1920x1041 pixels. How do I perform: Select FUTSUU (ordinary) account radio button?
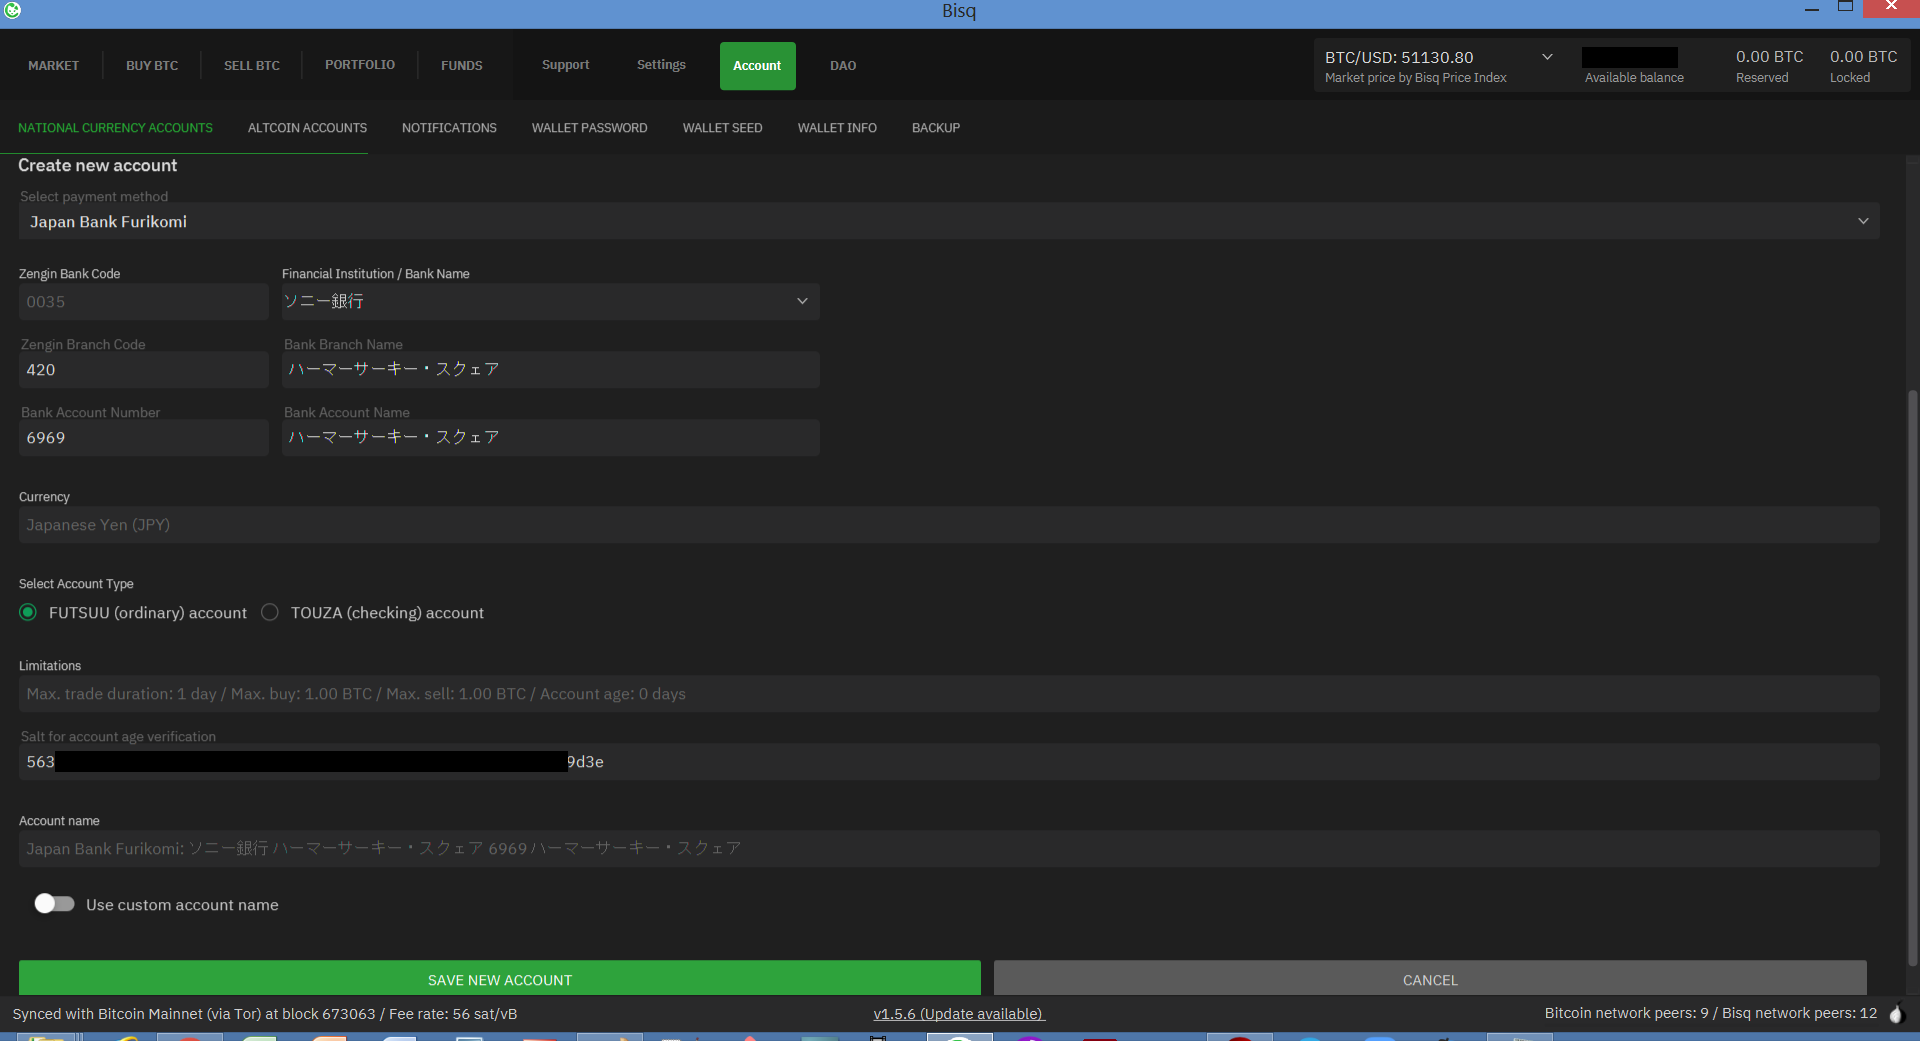click(x=28, y=612)
